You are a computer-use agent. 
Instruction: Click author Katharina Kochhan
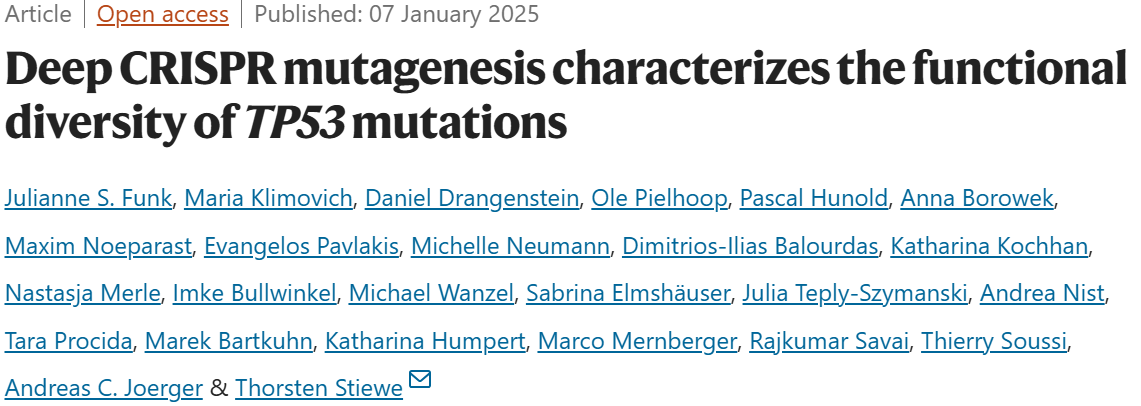tap(989, 246)
